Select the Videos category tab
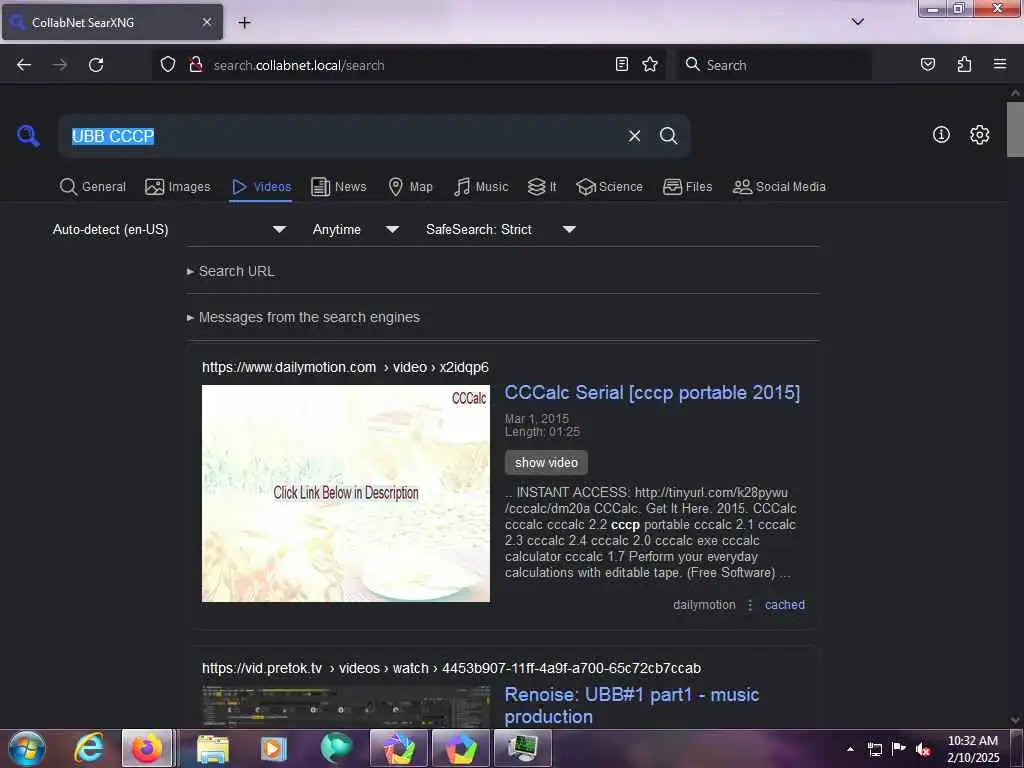Viewport: 1024px width, 768px height. coord(261,187)
